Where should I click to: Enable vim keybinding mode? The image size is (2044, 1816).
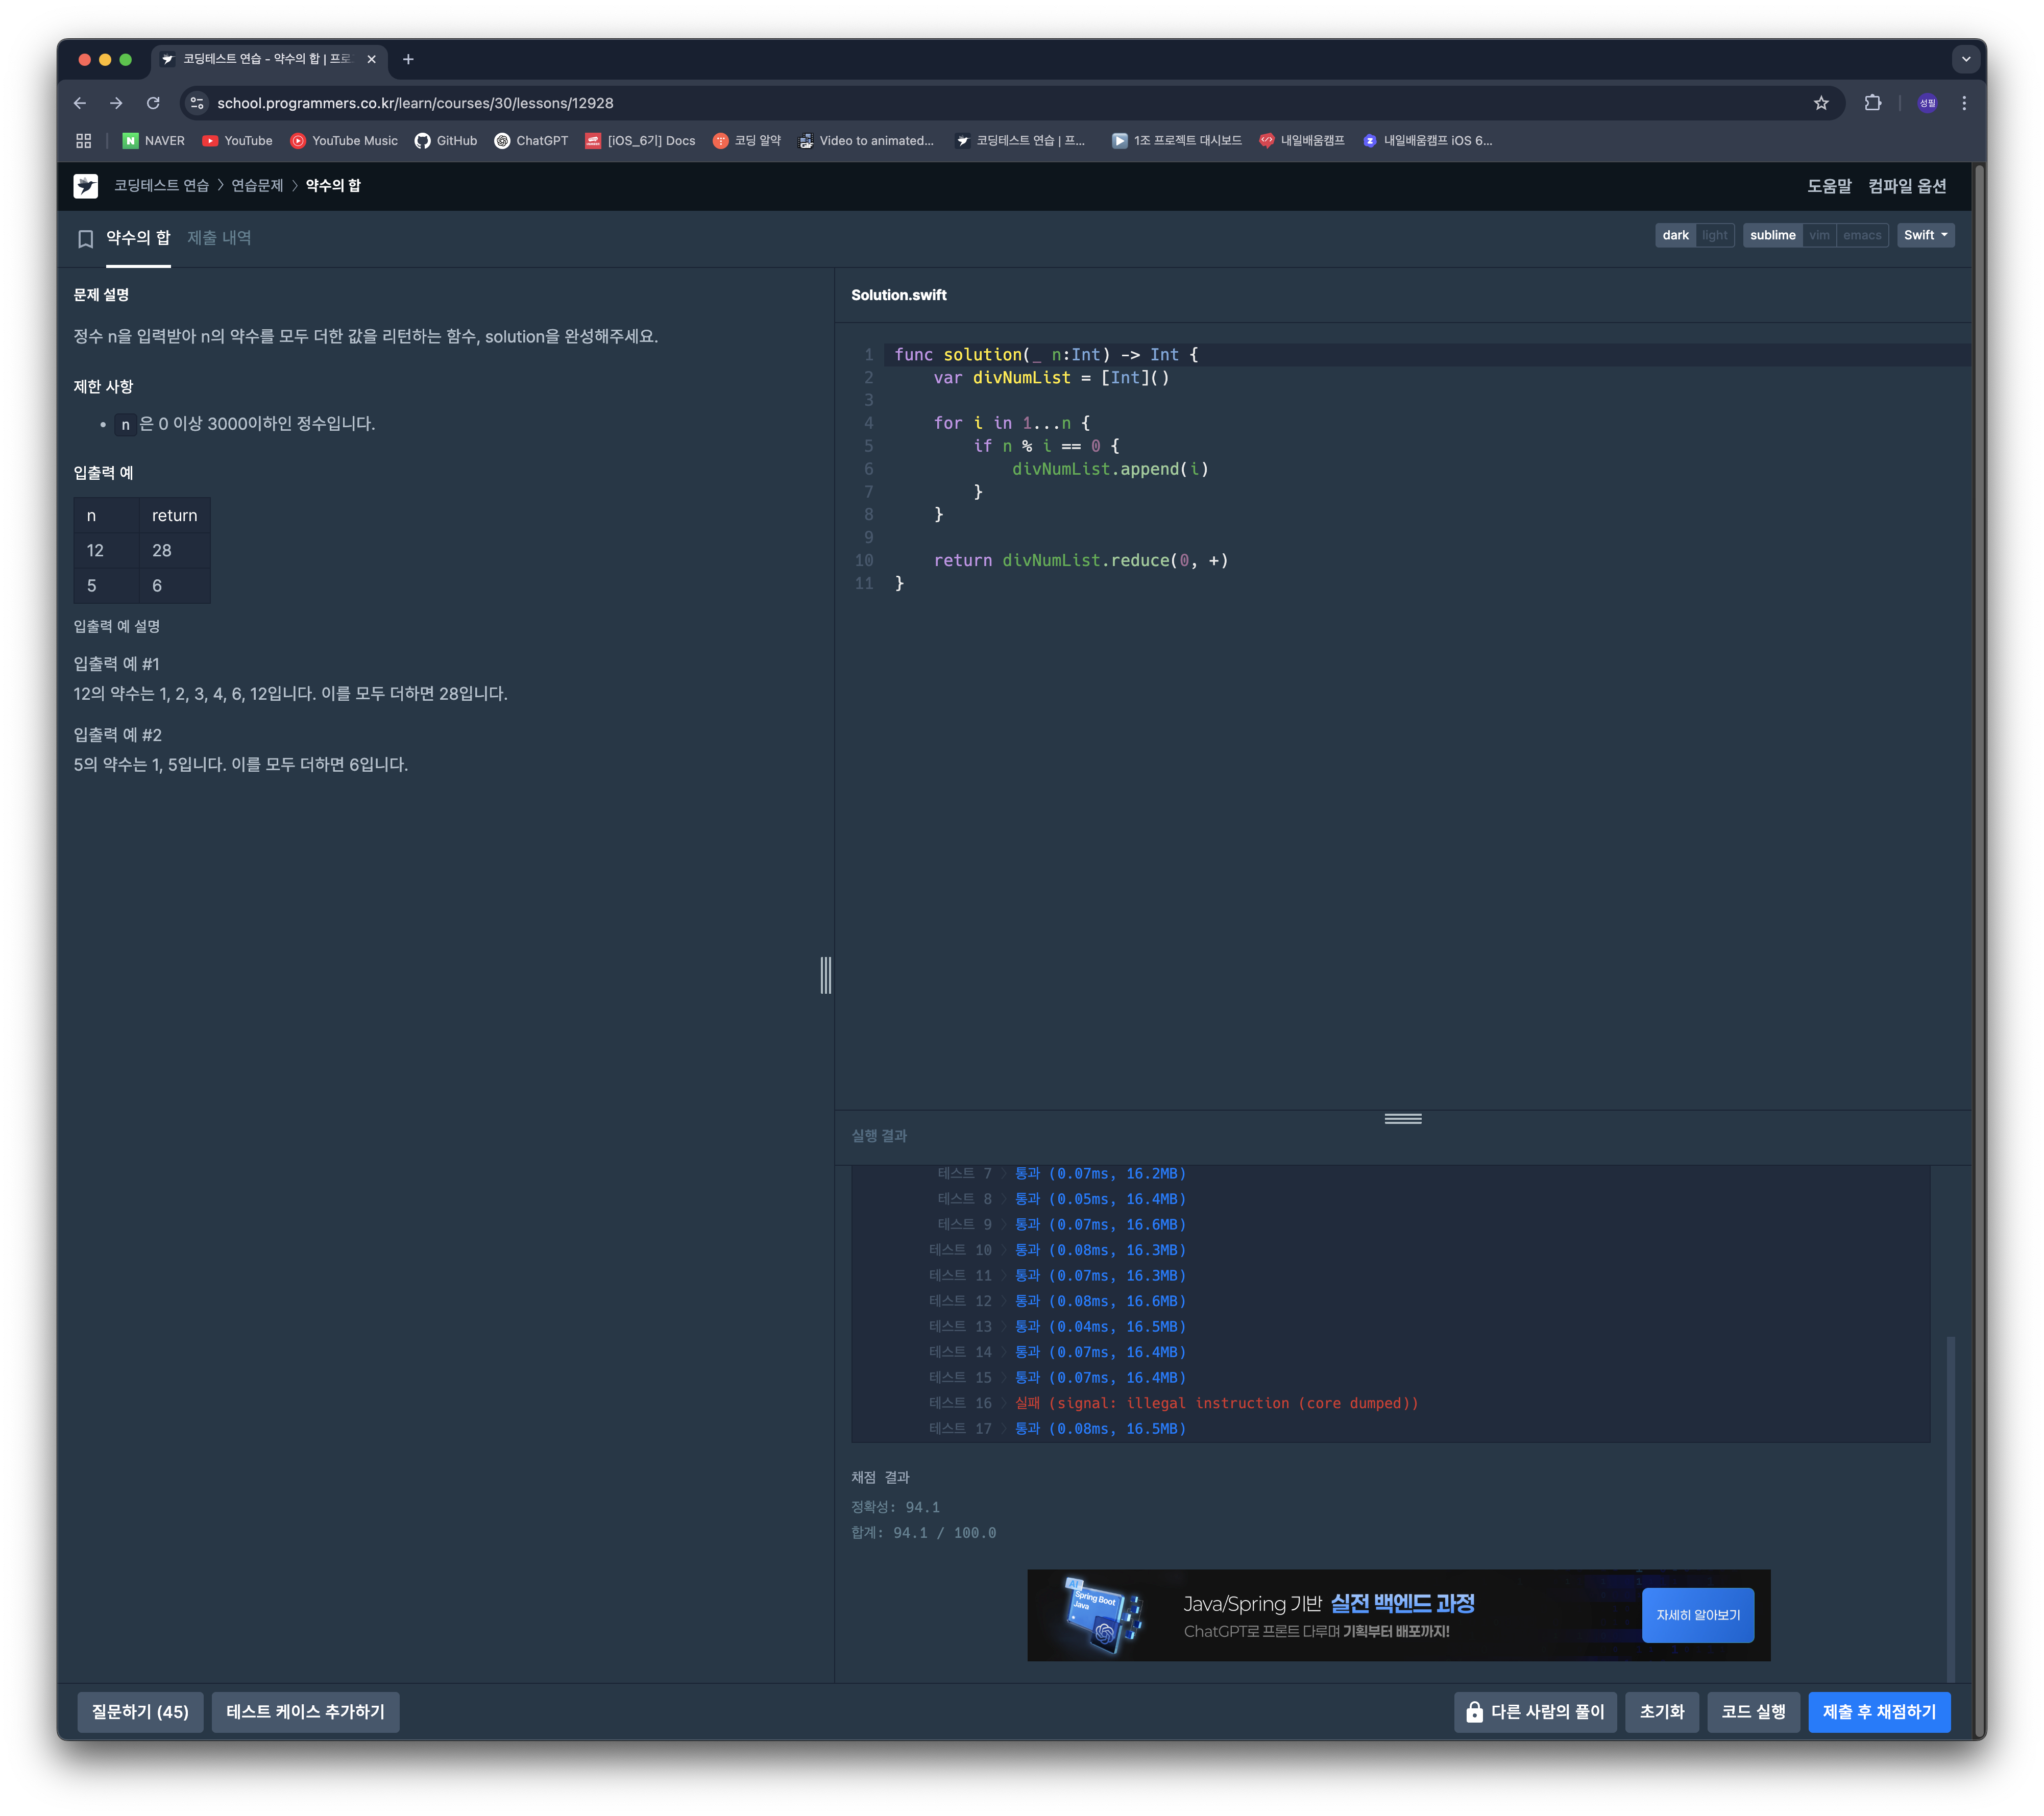[x=1819, y=235]
